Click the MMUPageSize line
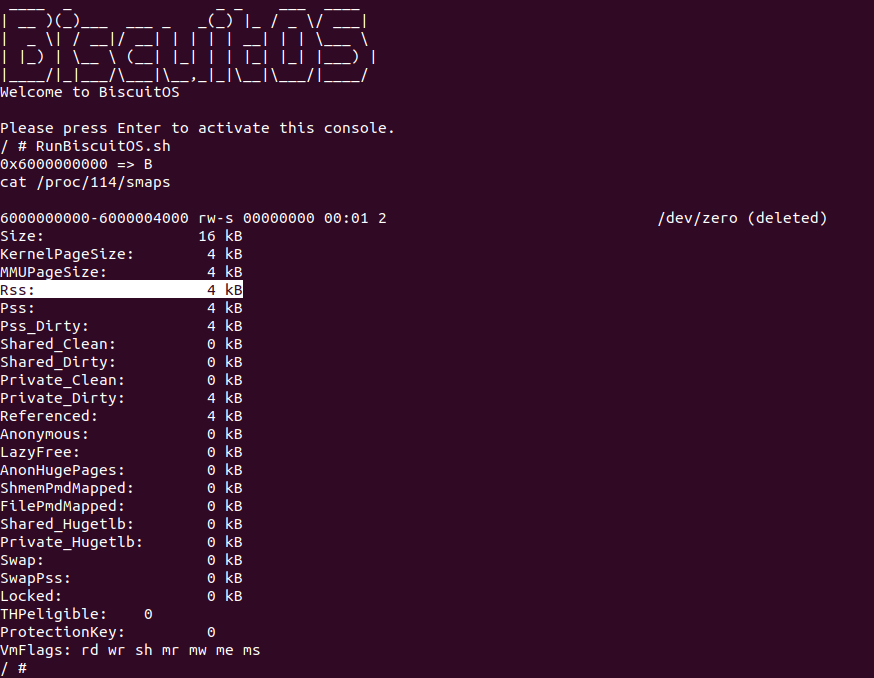 [121, 272]
